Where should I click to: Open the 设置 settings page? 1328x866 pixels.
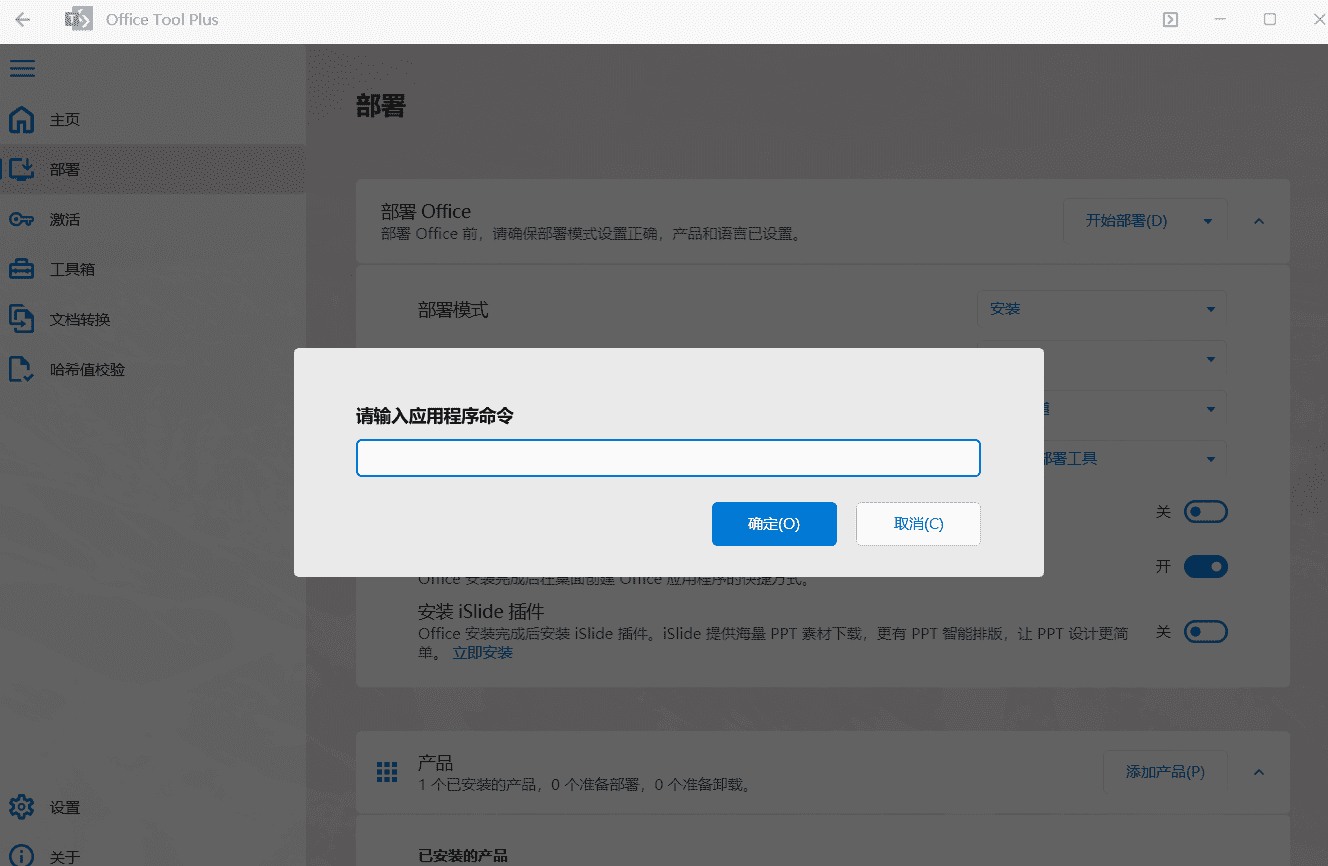pyautogui.click(x=64, y=807)
